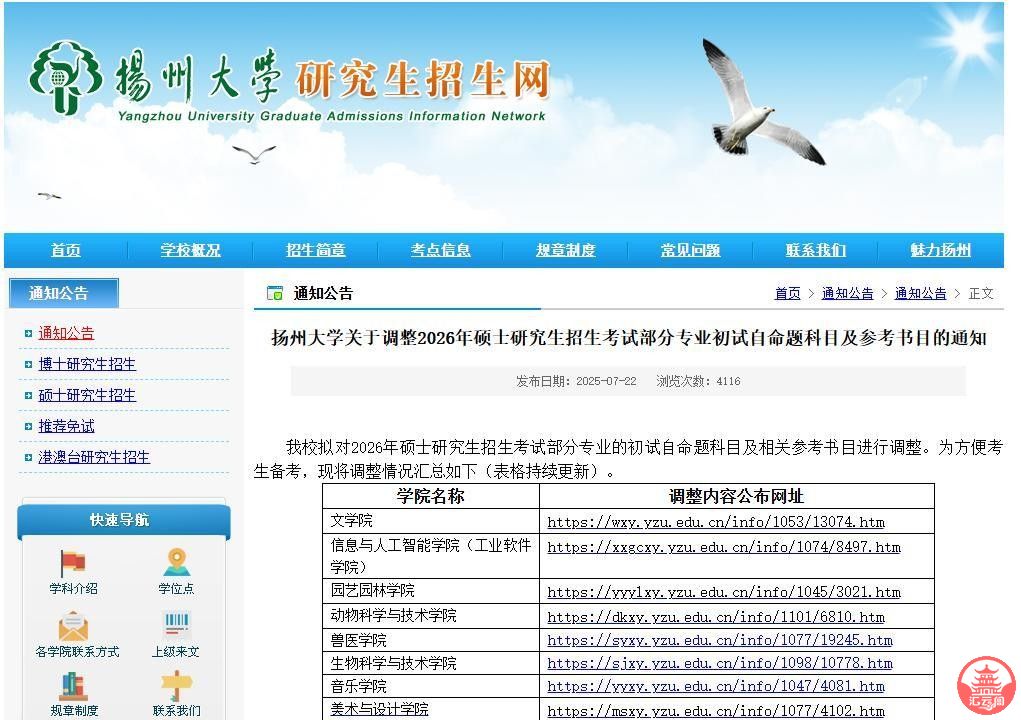Click 正文 in the breadcrumb
1021x720 pixels.
click(x=981, y=294)
